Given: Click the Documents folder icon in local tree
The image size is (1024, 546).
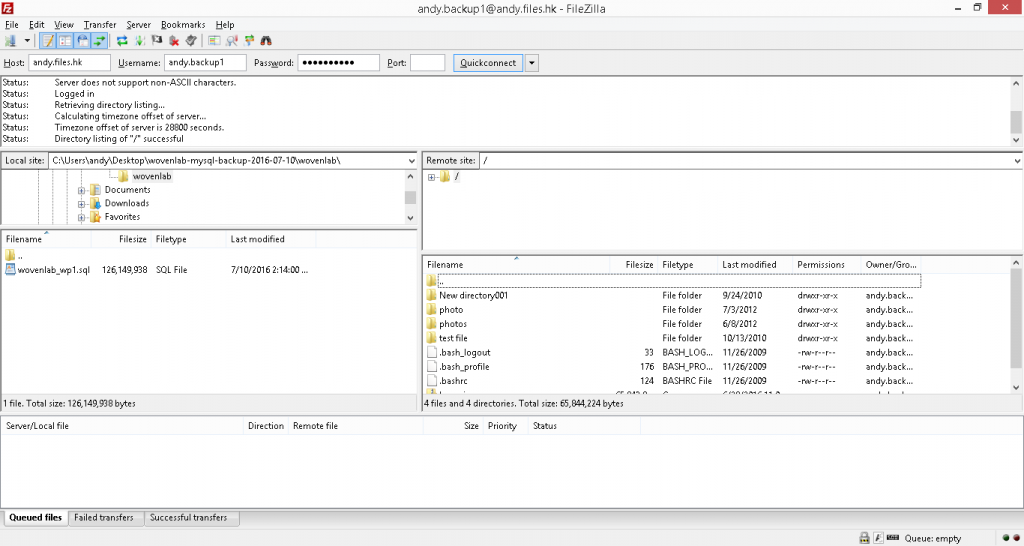Looking at the screenshot, I should 95,189.
